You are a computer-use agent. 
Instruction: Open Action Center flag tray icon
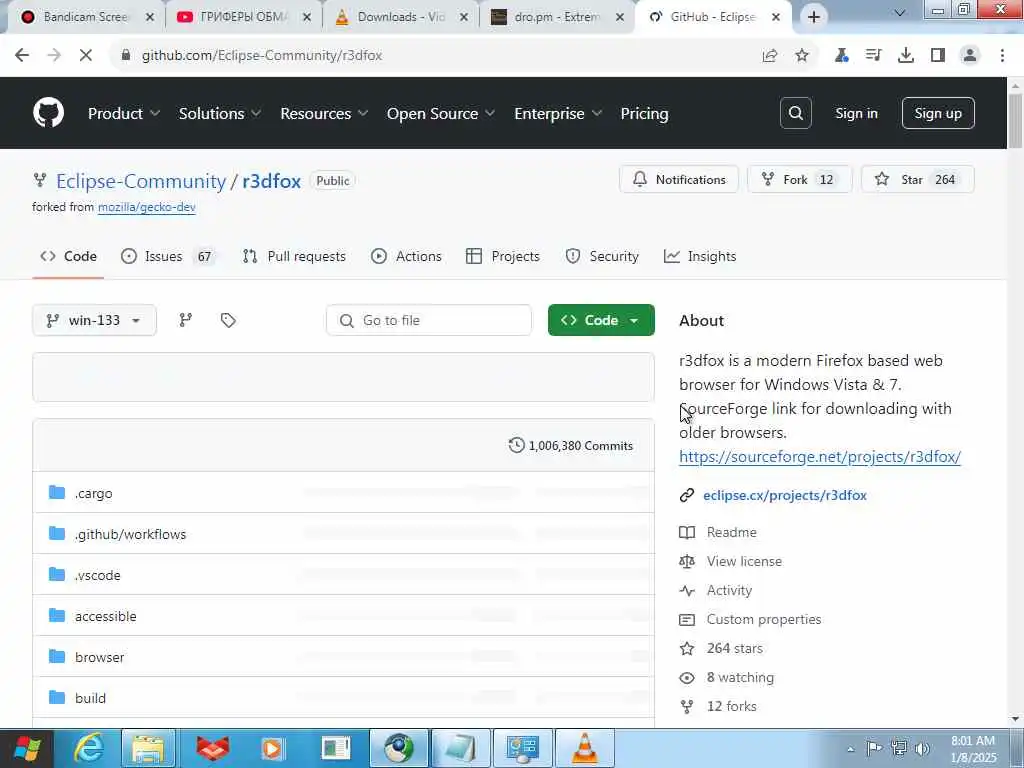point(874,748)
